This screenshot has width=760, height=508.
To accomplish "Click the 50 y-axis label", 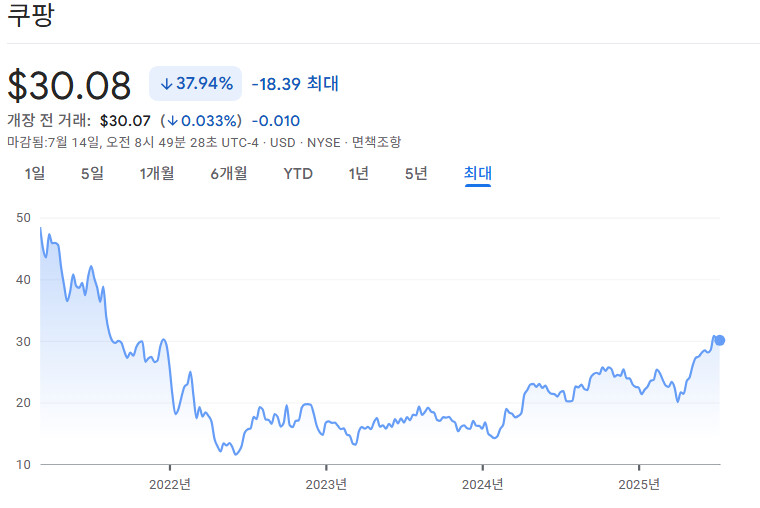I will click(23, 218).
